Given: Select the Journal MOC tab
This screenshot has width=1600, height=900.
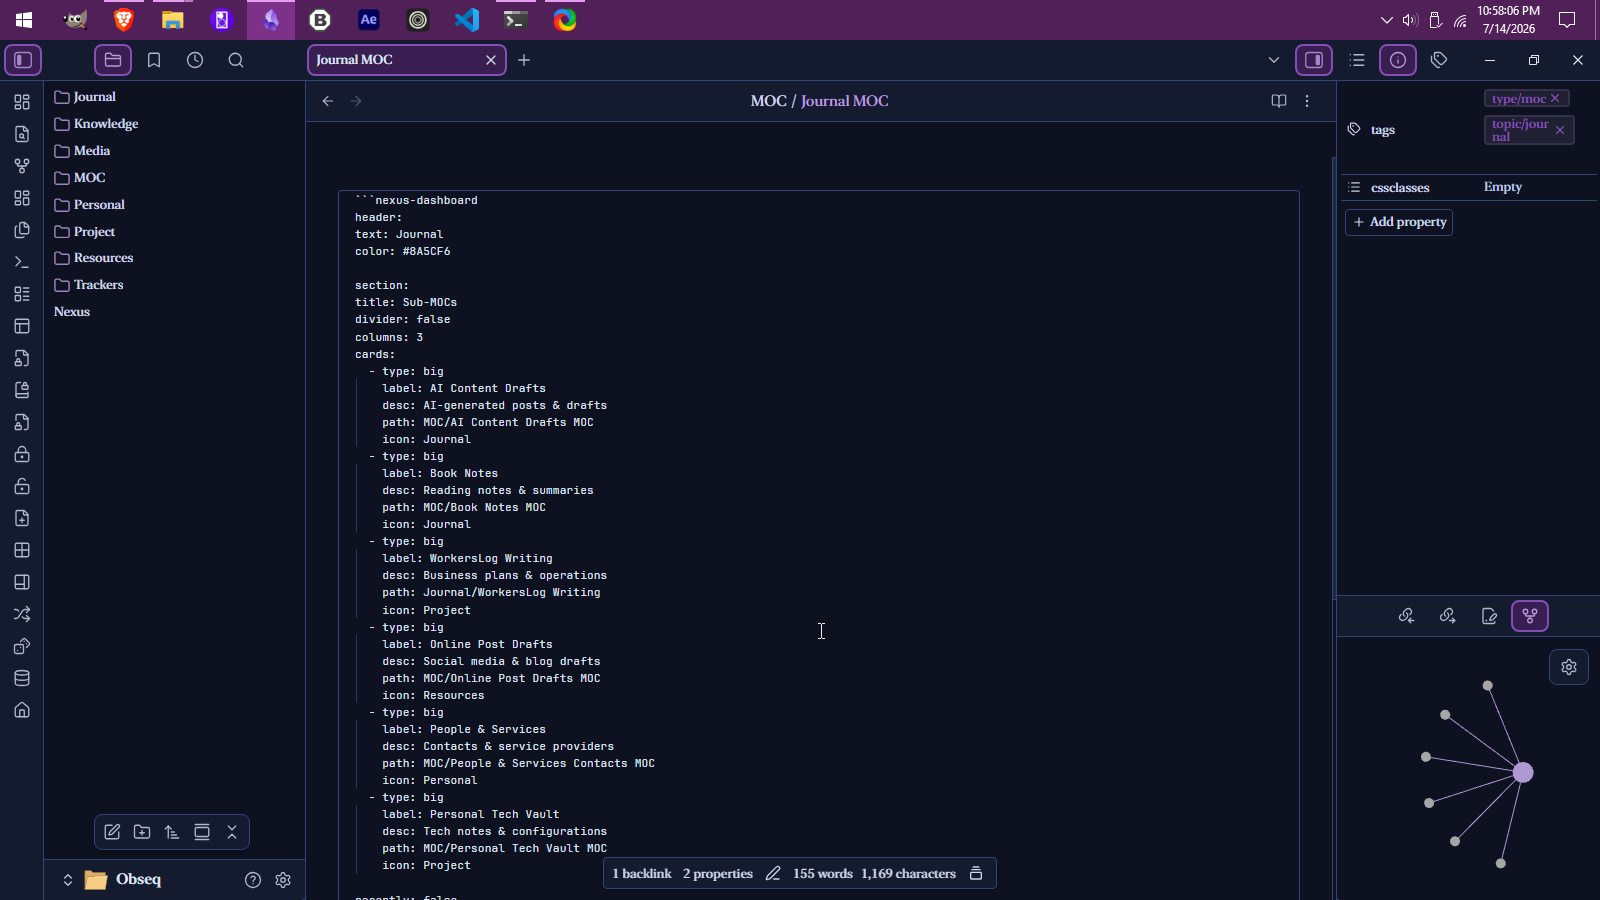Looking at the screenshot, I should (x=406, y=60).
